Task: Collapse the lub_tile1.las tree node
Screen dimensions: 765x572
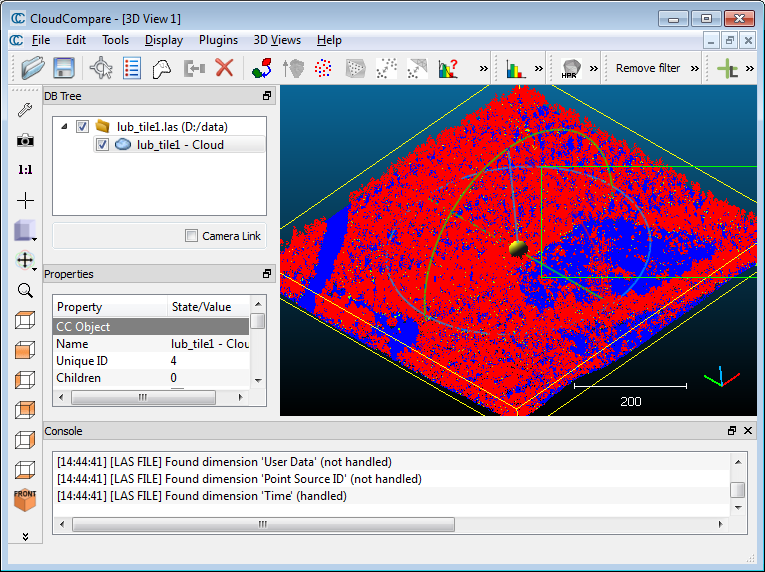Action: point(64,127)
